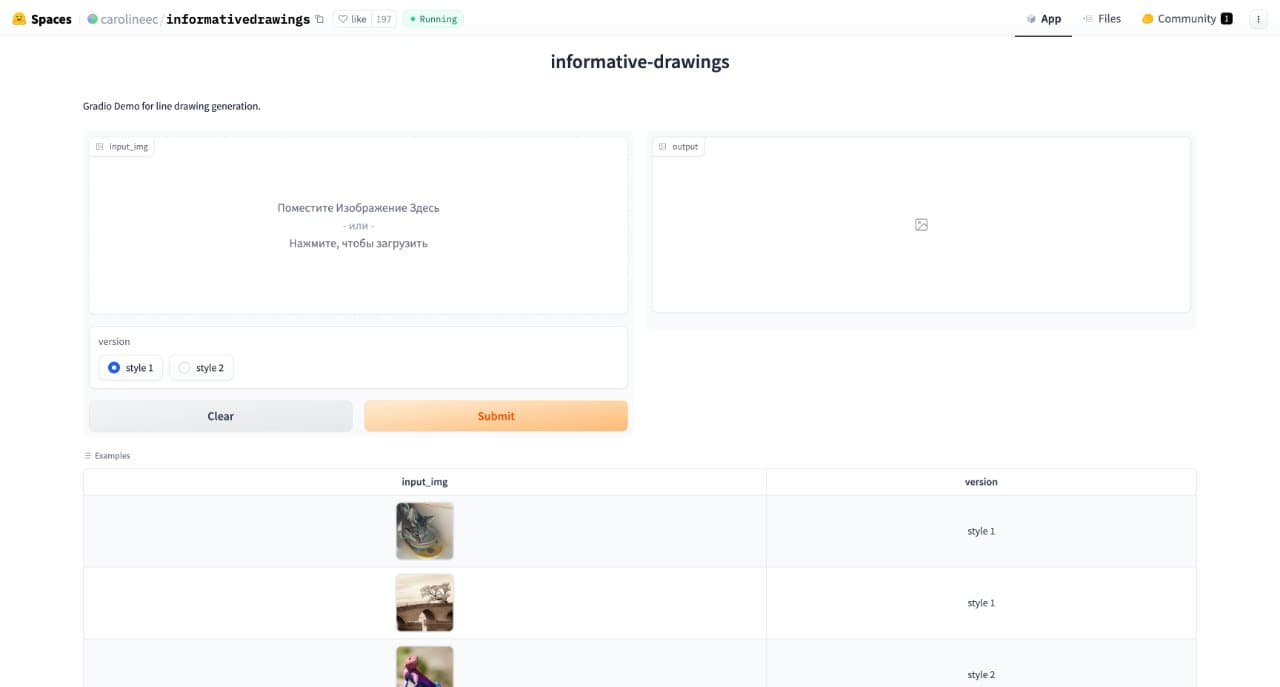Click the Community count badge
Image resolution: width=1280 pixels, height=687 pixels.
[1227, 19]
